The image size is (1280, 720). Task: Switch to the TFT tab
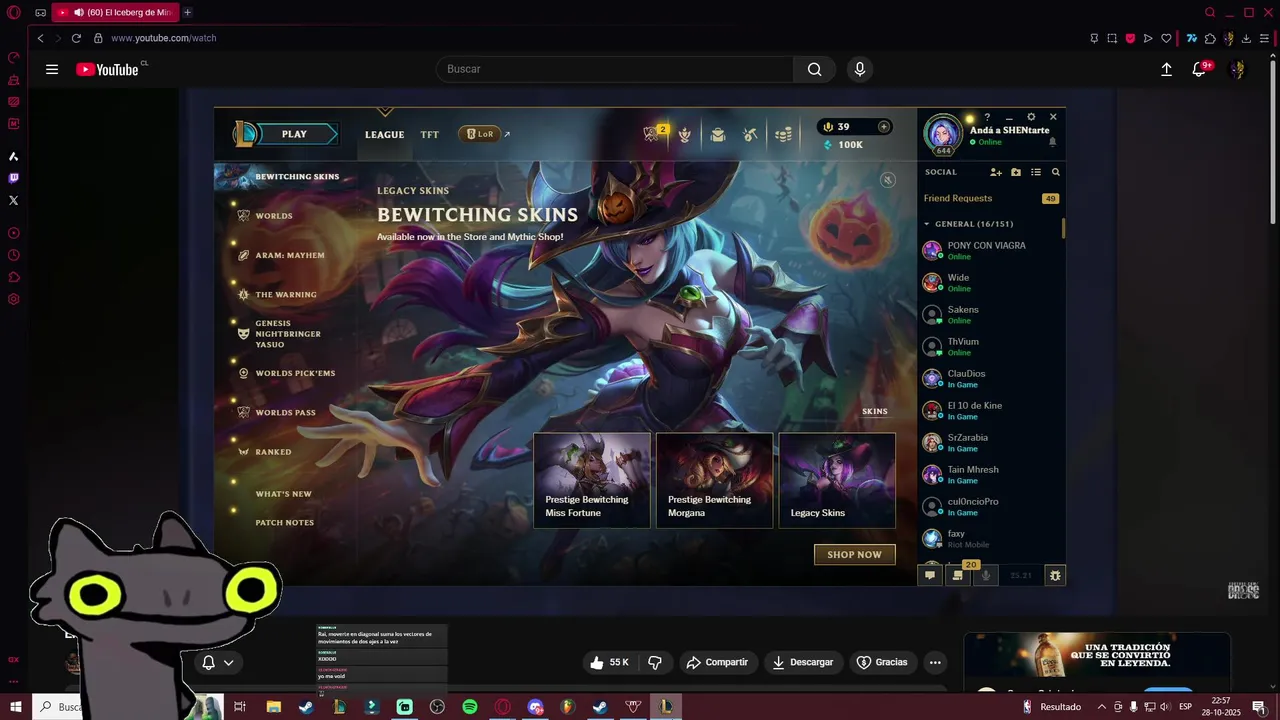pyautogui.click(x=430, y=135)
